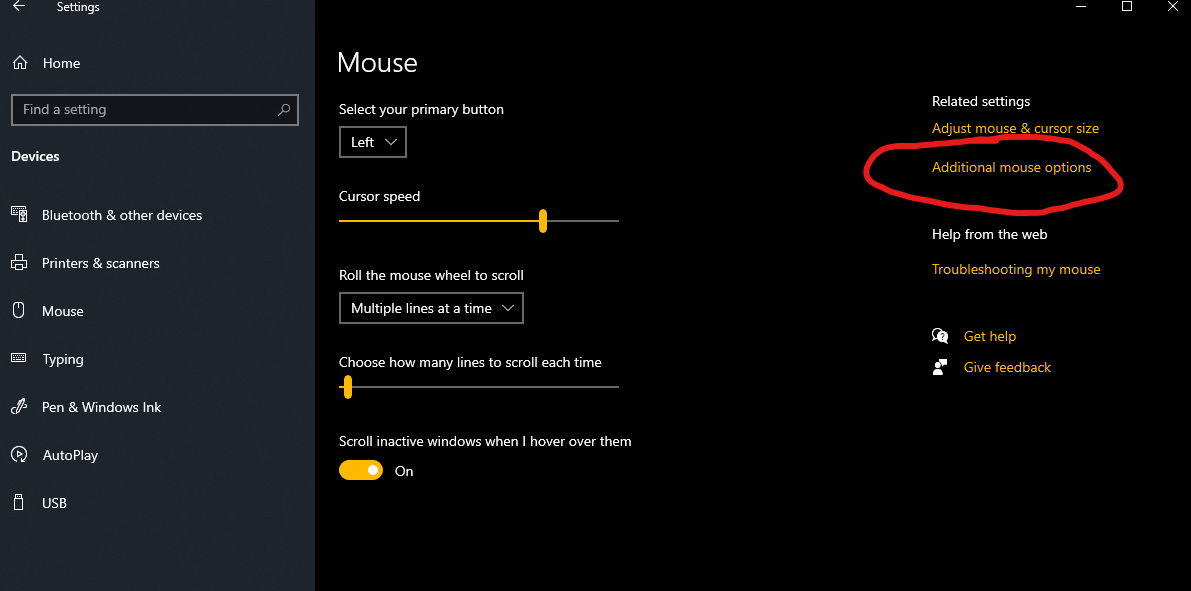Select Mouse in the sidebar
The width and height of the screenshot is (1191, 591).
coord(63,311)
